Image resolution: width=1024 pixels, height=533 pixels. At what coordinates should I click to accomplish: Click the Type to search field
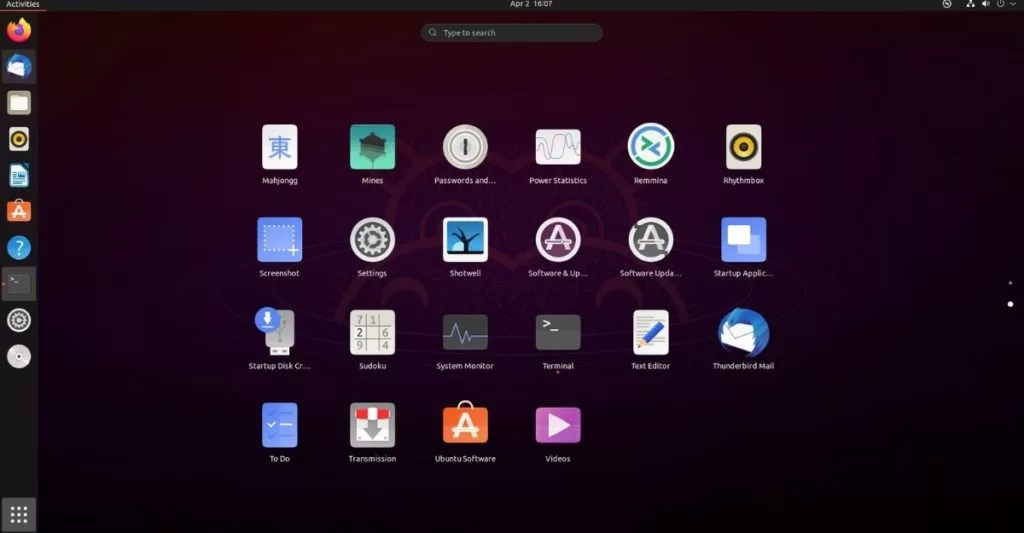click(511, 33)
